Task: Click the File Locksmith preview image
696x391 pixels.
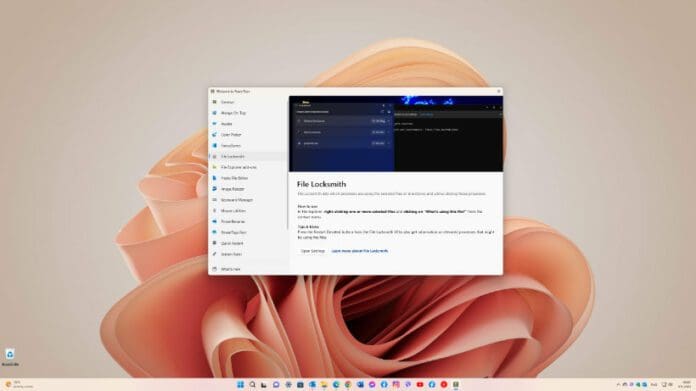Action: pyautogui.click(x=396, y=134)
